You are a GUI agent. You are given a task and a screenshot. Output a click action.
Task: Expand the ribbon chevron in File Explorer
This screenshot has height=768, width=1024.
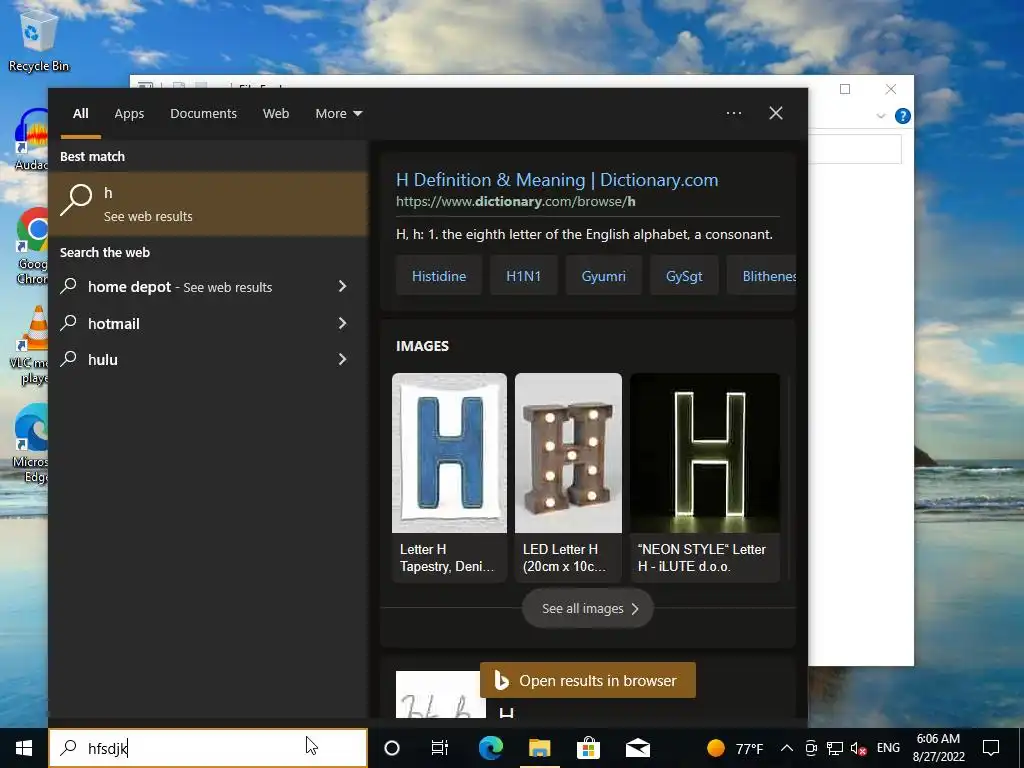(x=880, y=116)
